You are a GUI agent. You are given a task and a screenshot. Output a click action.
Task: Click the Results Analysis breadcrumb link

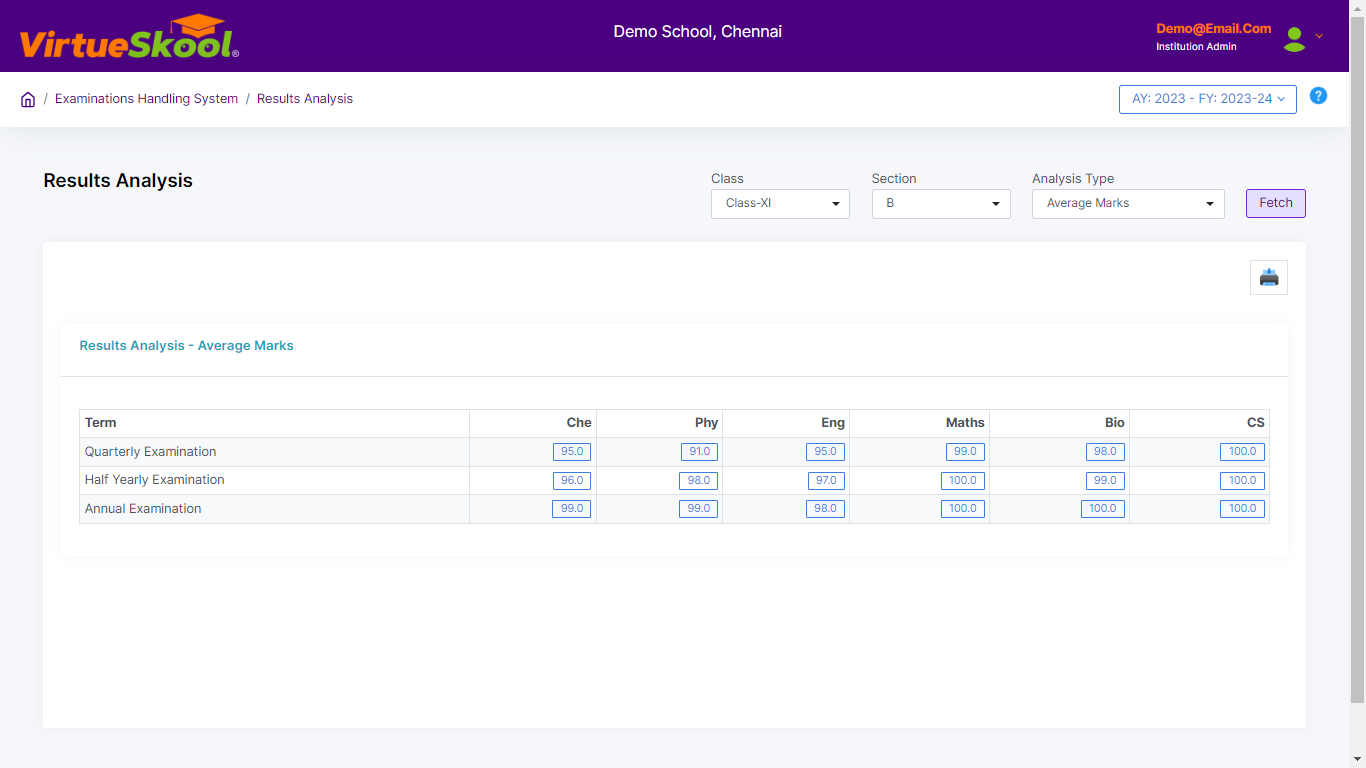point(305,99)
